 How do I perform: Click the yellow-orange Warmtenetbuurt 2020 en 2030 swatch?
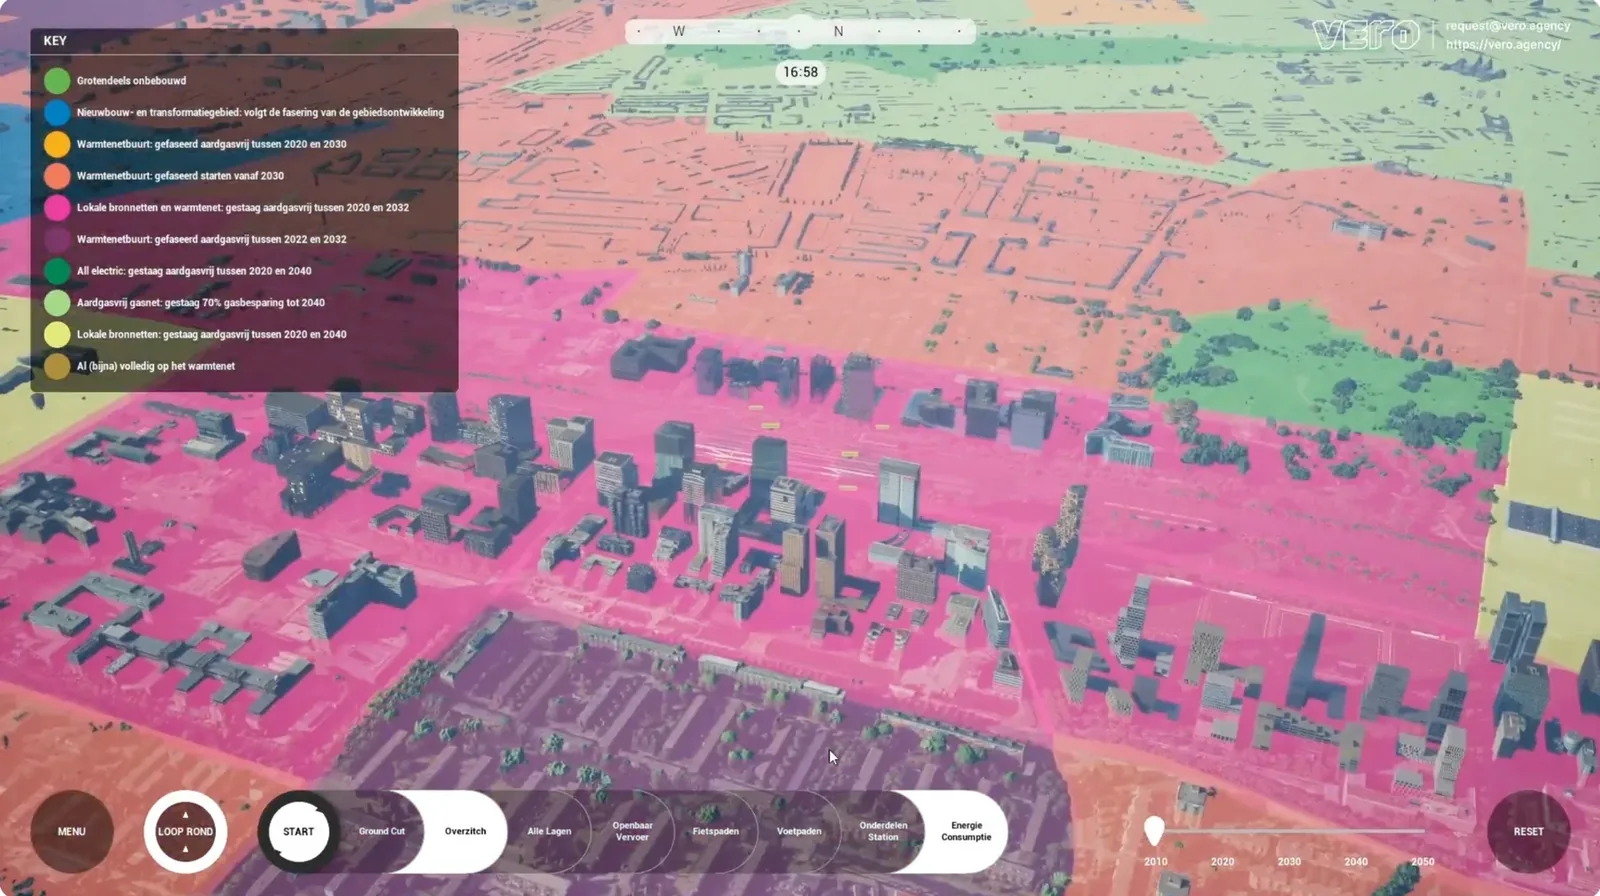(x=57, y=144)
